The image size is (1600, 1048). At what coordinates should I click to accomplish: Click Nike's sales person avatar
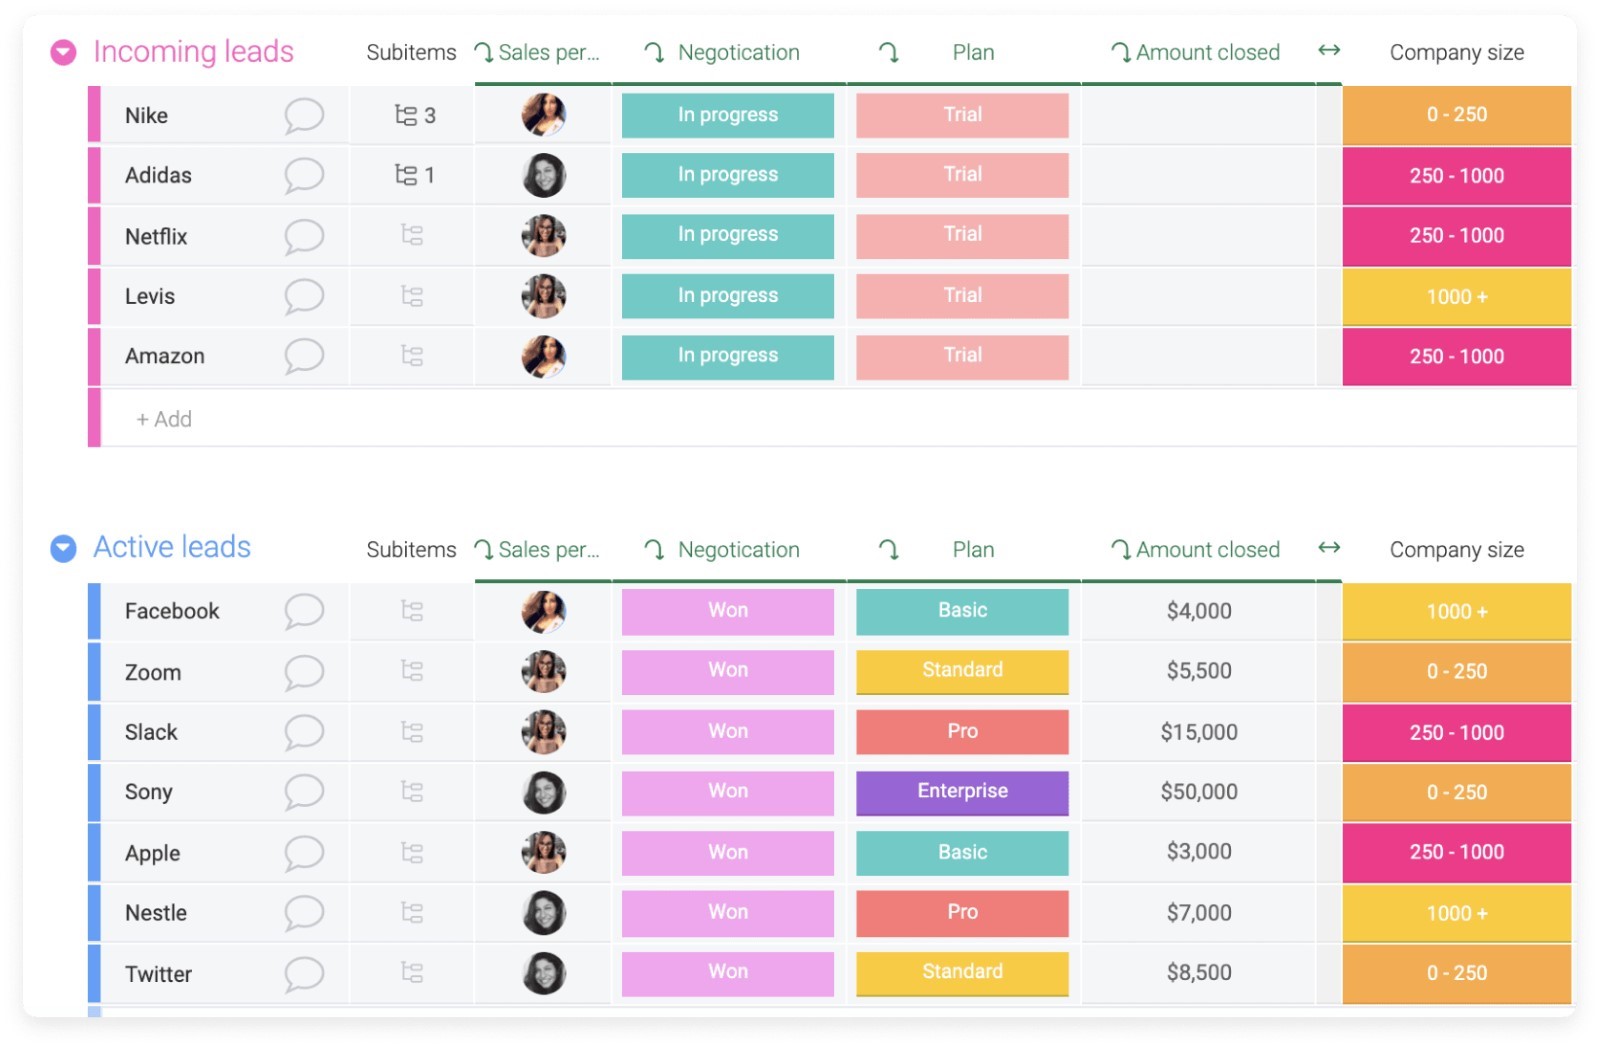coord(544,115)
